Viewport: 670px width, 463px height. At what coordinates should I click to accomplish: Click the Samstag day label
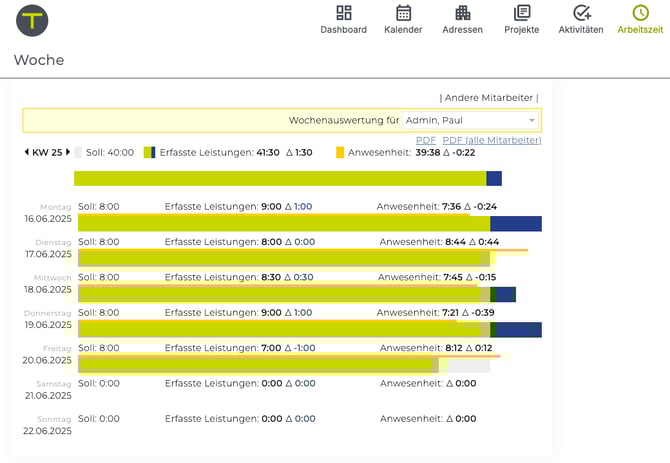point(54,384)
